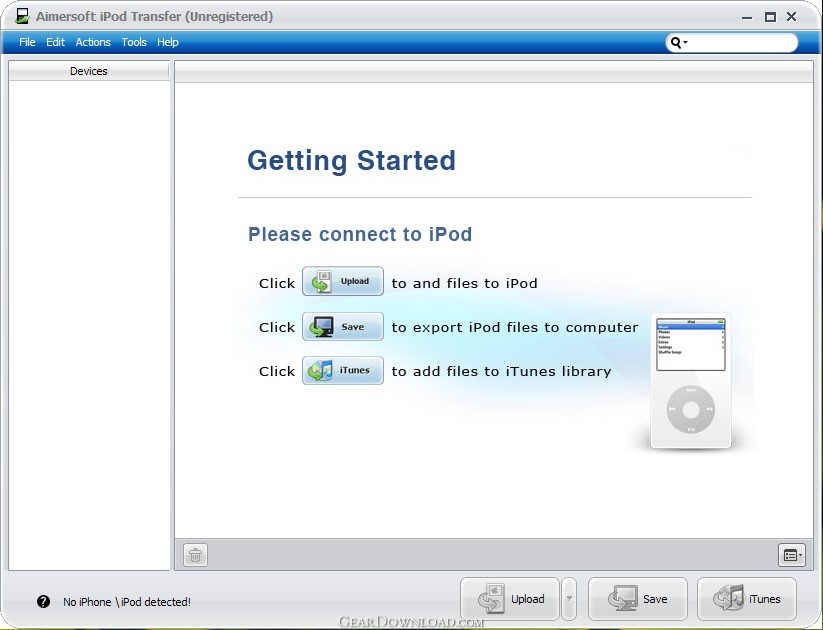Expand the Upload button dropdown arrow

click(569, 599)
